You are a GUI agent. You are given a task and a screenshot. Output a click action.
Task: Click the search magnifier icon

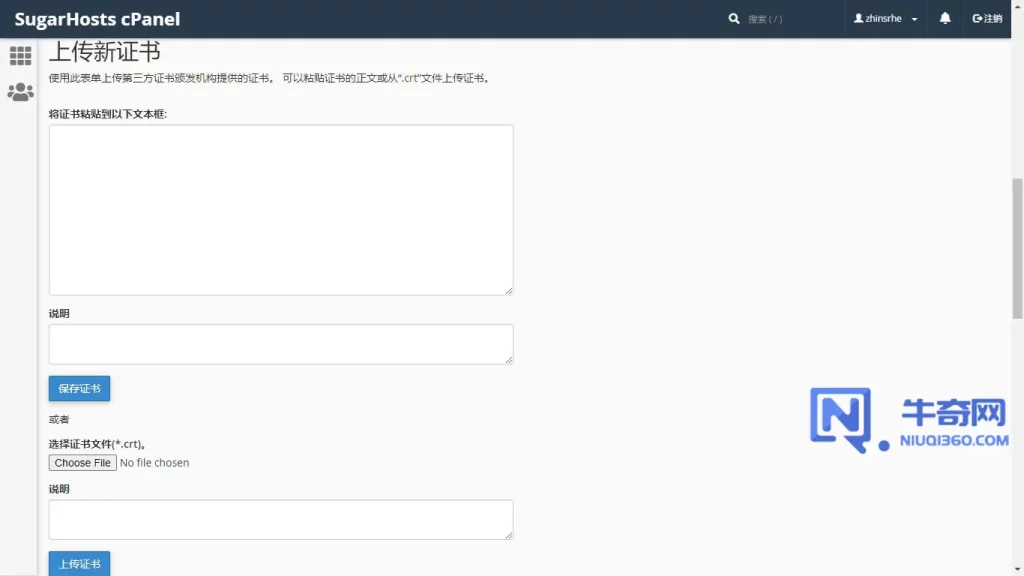[x=734, y=19]
